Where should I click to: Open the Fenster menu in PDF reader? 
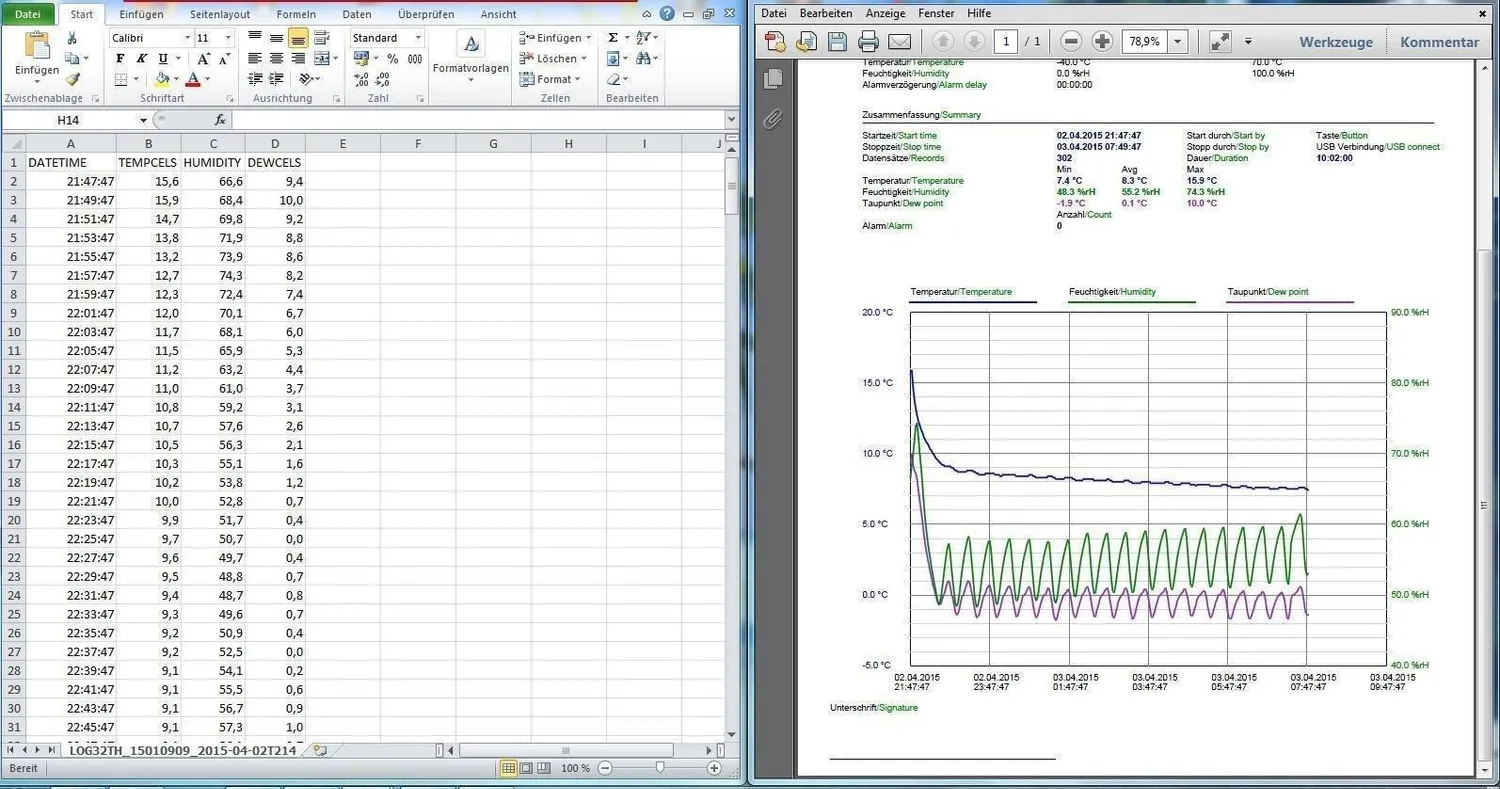pyautogui.click(x=937, y=13)
